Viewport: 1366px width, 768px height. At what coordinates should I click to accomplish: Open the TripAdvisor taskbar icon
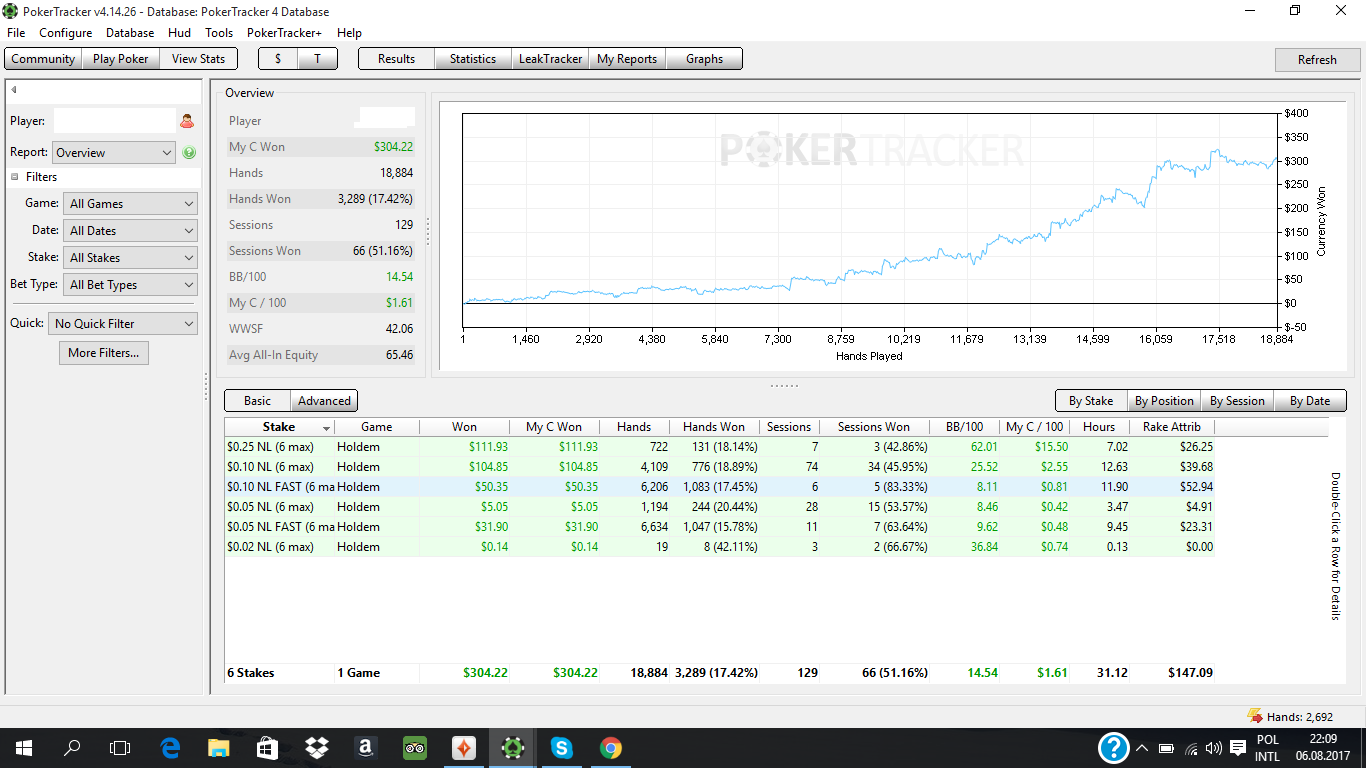click(x=415, y=748)
